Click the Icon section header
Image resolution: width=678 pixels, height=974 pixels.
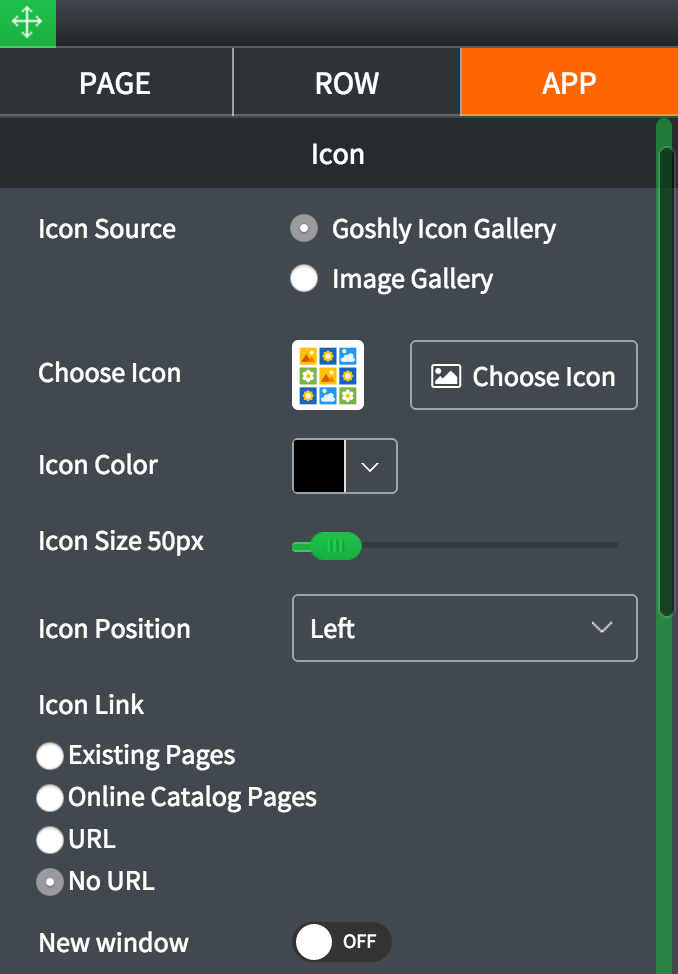pos(338,155)
